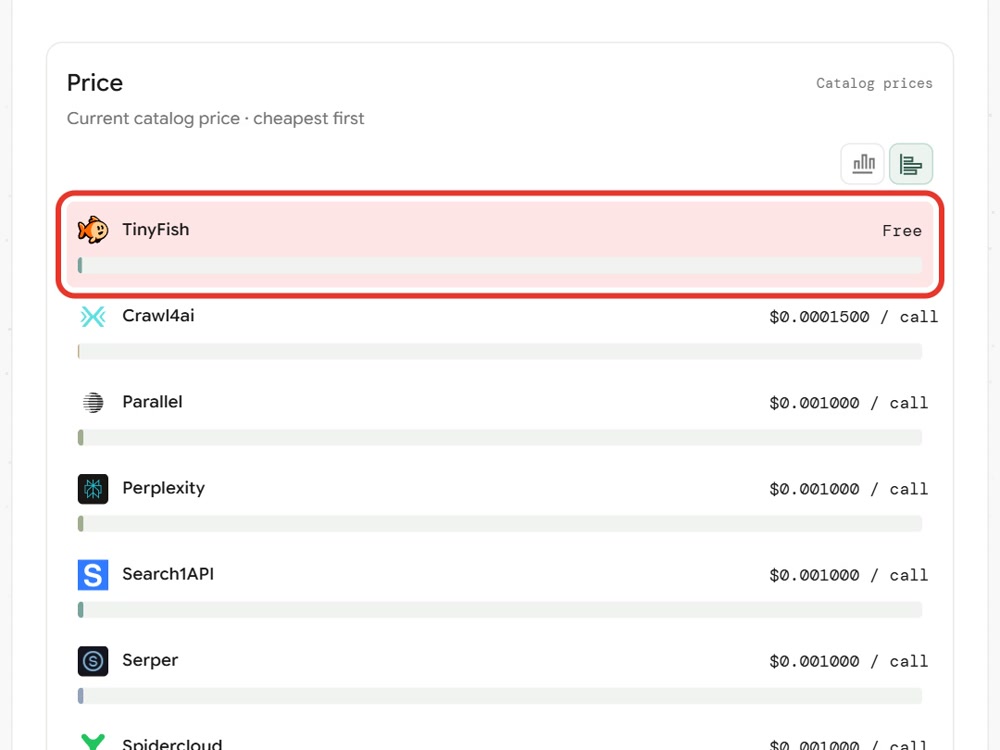
Task: Select the Crawl4ai provider name
Action: tap(158, 316)
